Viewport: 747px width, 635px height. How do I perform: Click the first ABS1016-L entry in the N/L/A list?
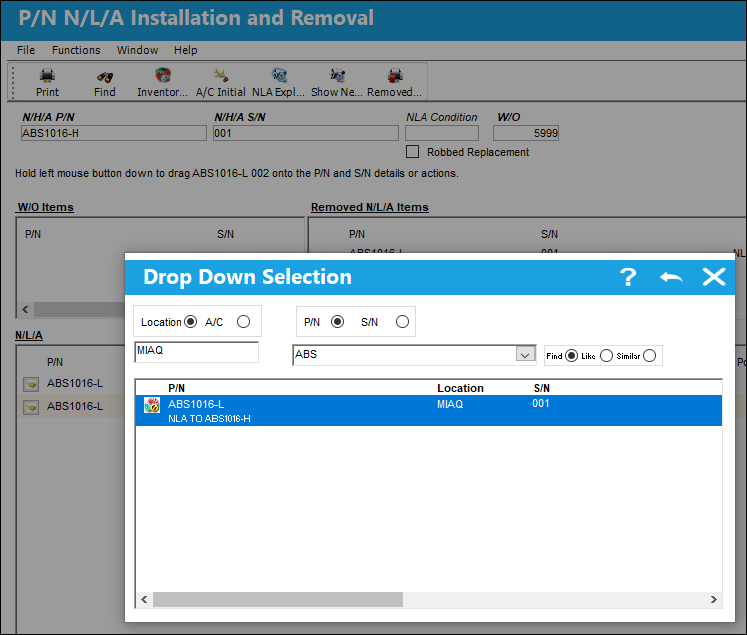click(x=75, y=383)
